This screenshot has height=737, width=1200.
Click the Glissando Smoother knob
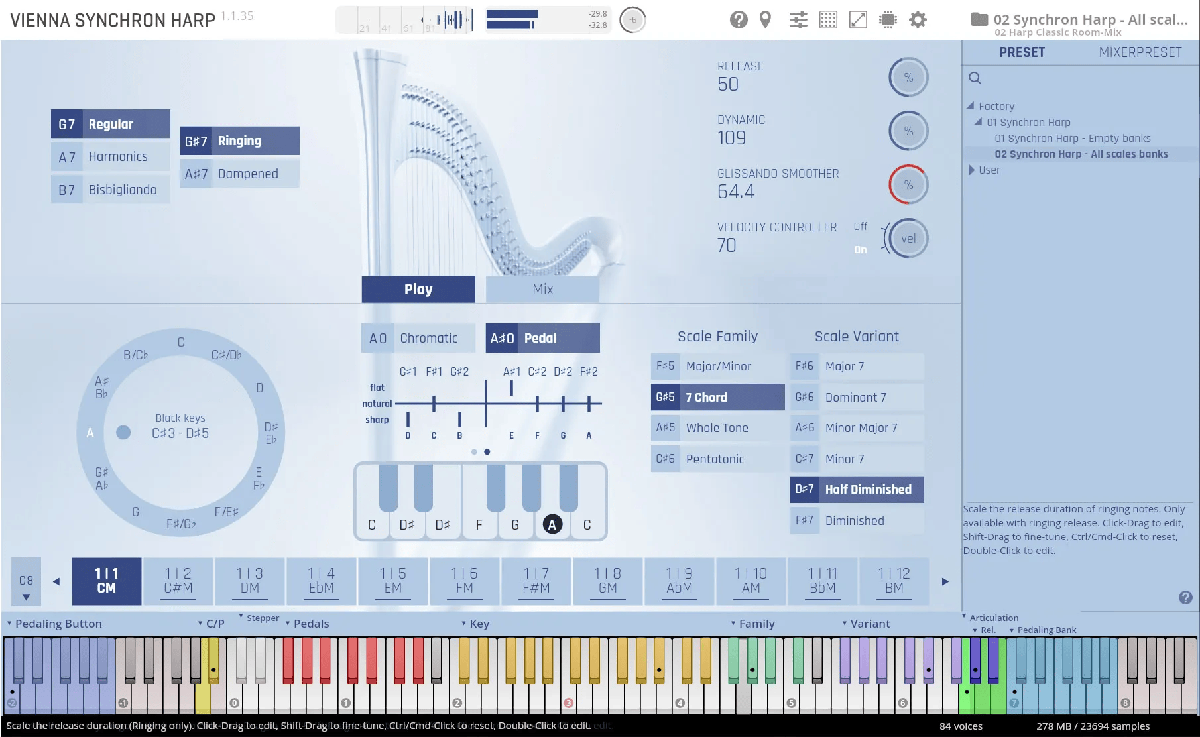click(x=908, y=184)
